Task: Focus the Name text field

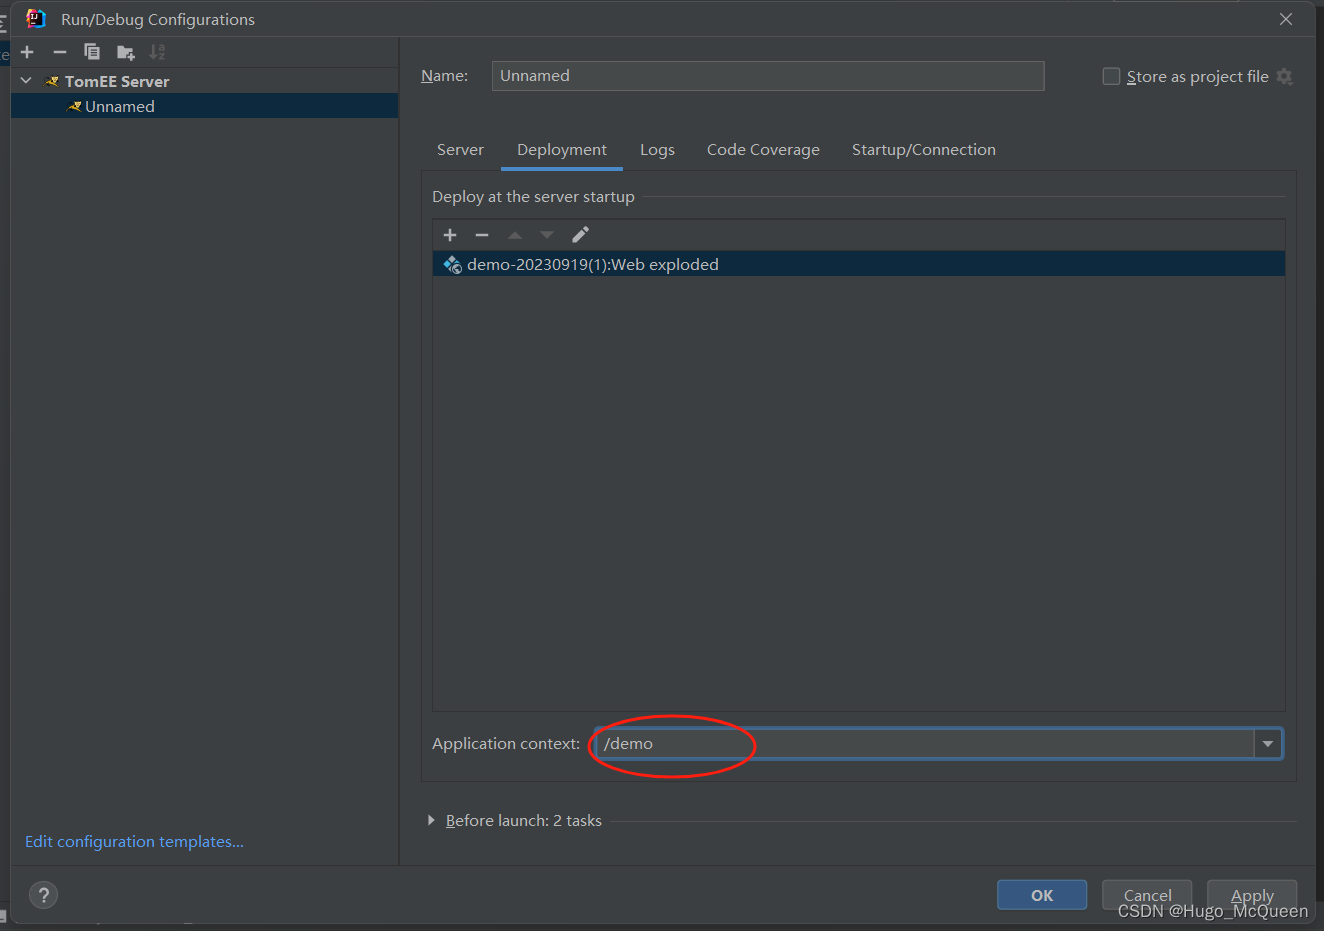Action: click(x=768, y=76)
